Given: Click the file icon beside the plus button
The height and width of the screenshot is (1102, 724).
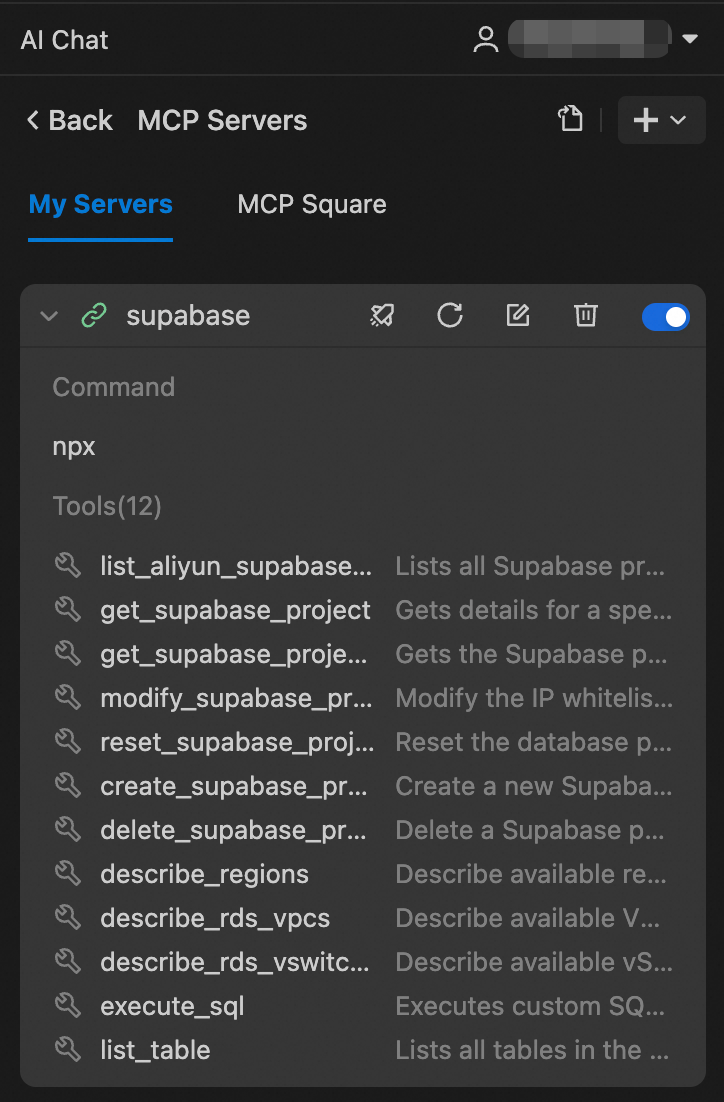Looking at the screenshot, I should 570,120.
